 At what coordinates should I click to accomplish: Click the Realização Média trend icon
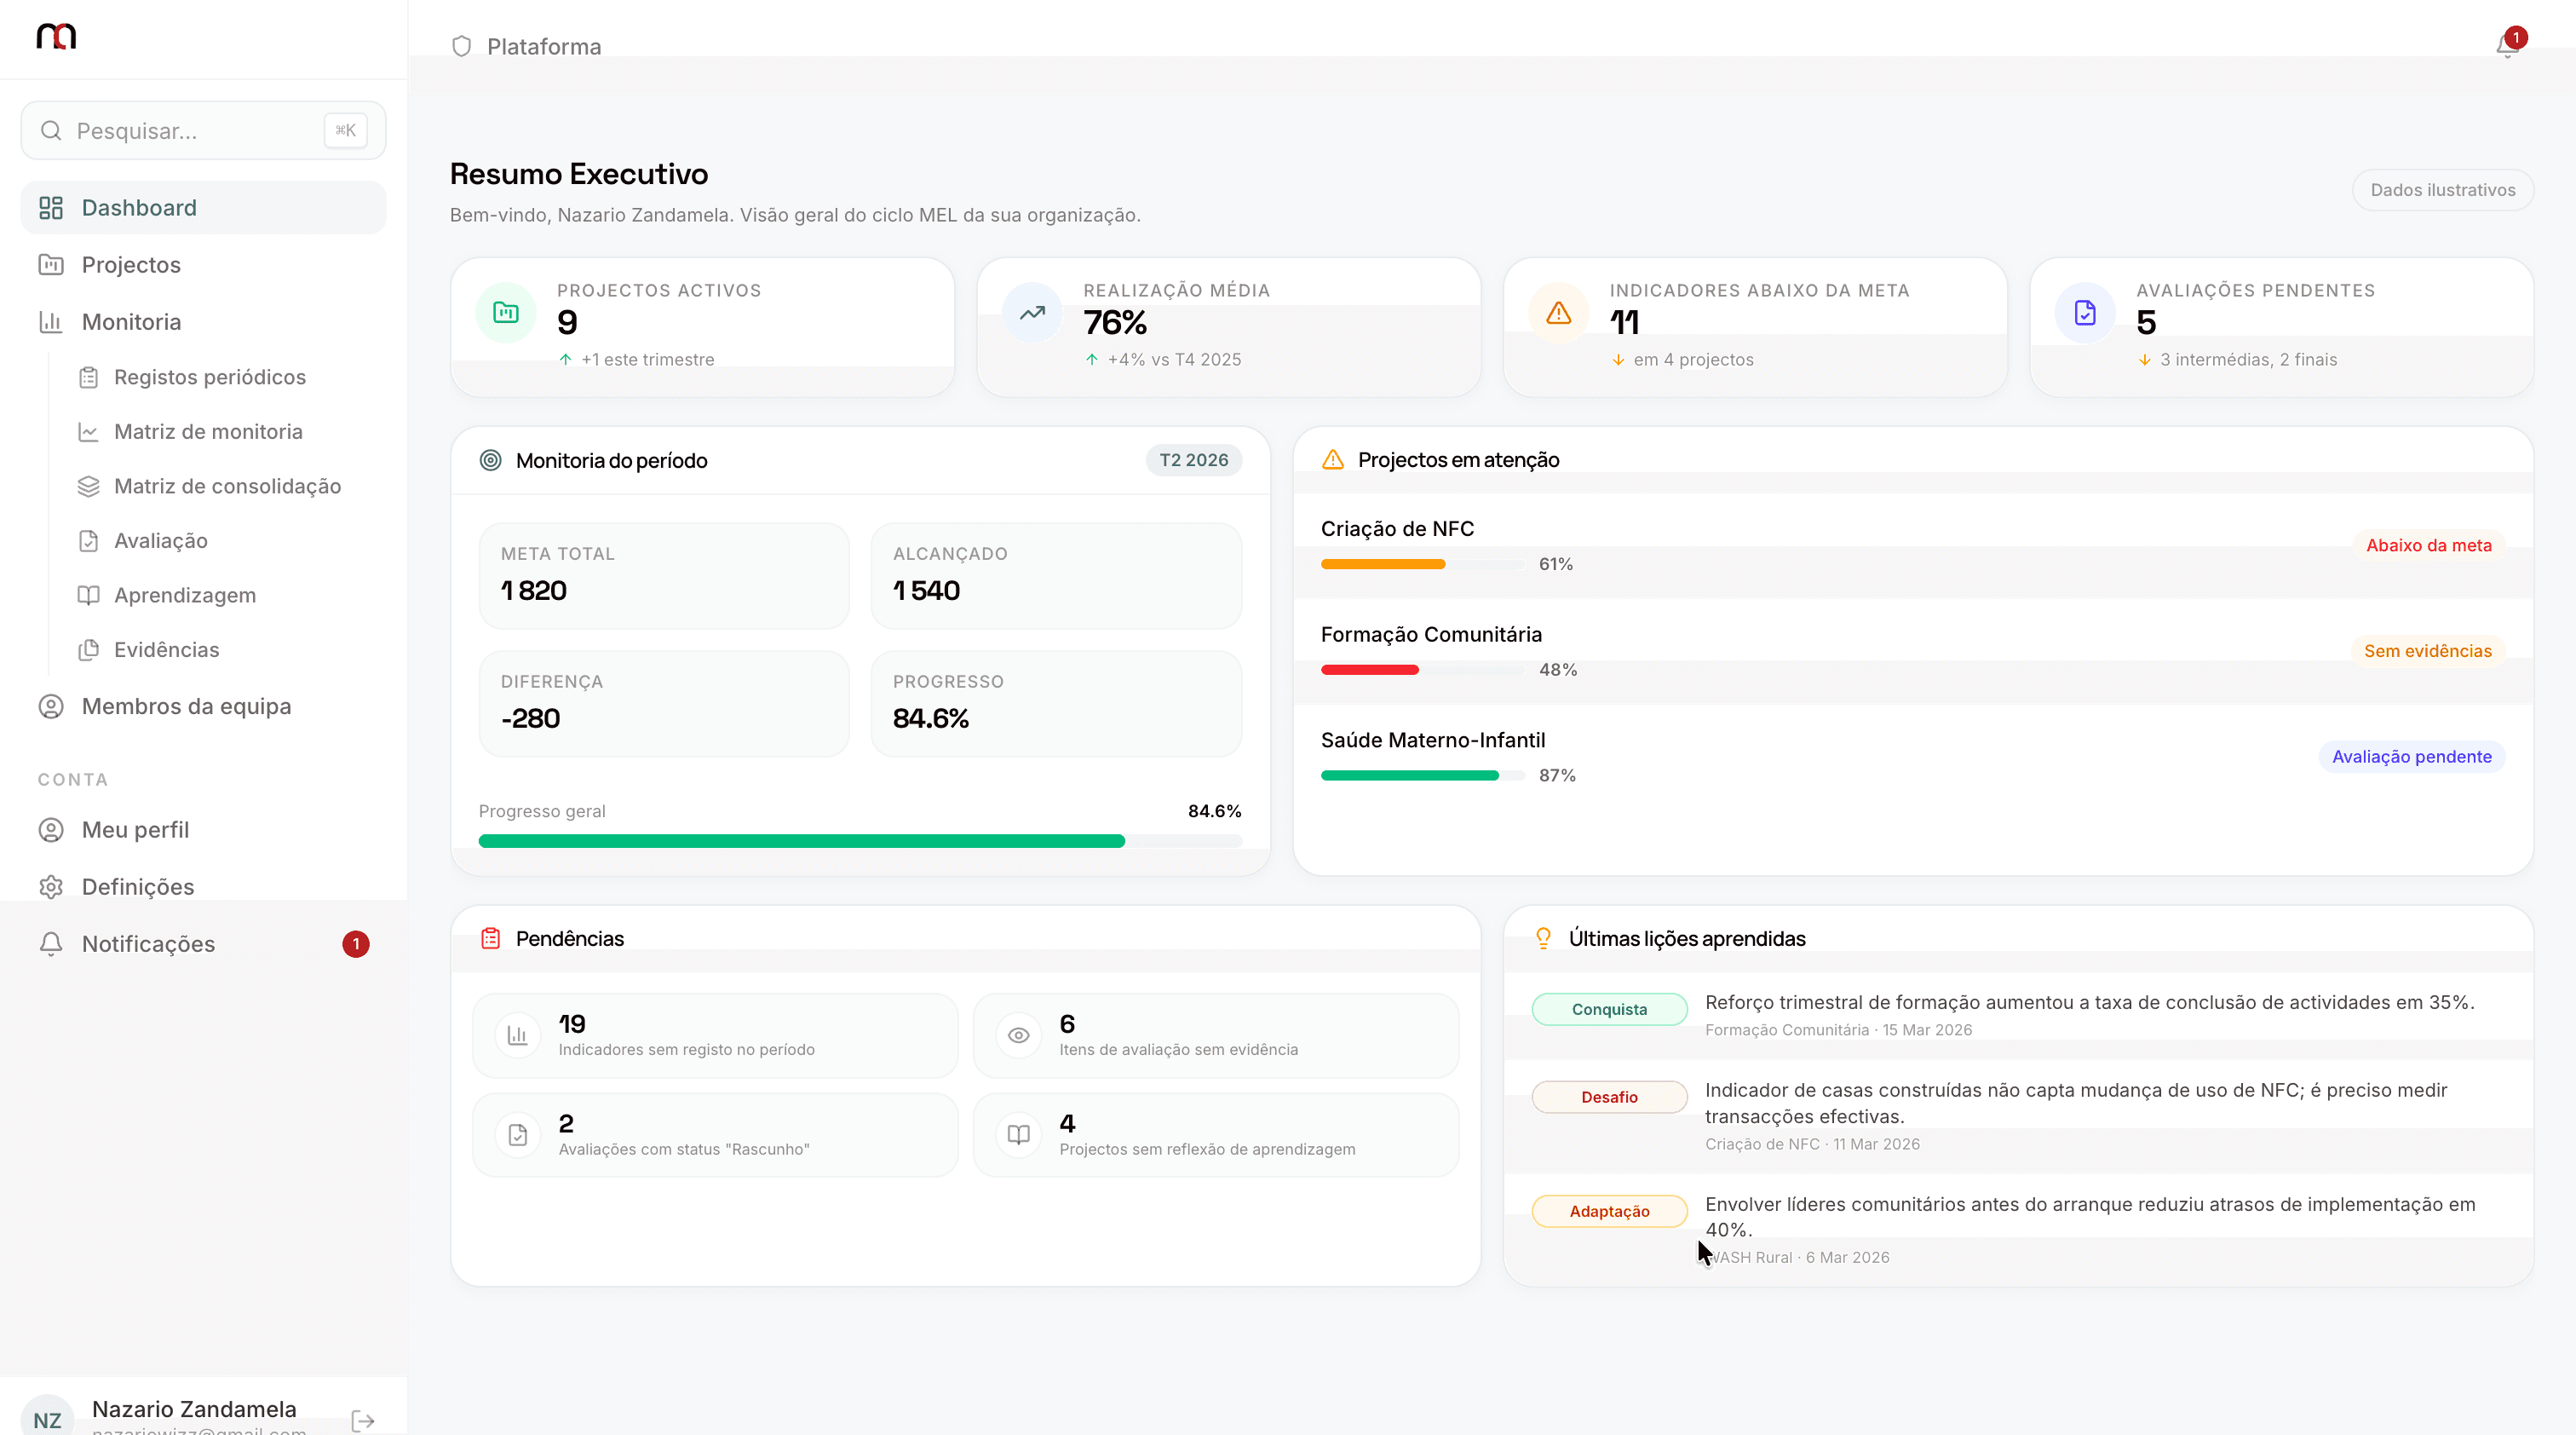click(1032, 313)
